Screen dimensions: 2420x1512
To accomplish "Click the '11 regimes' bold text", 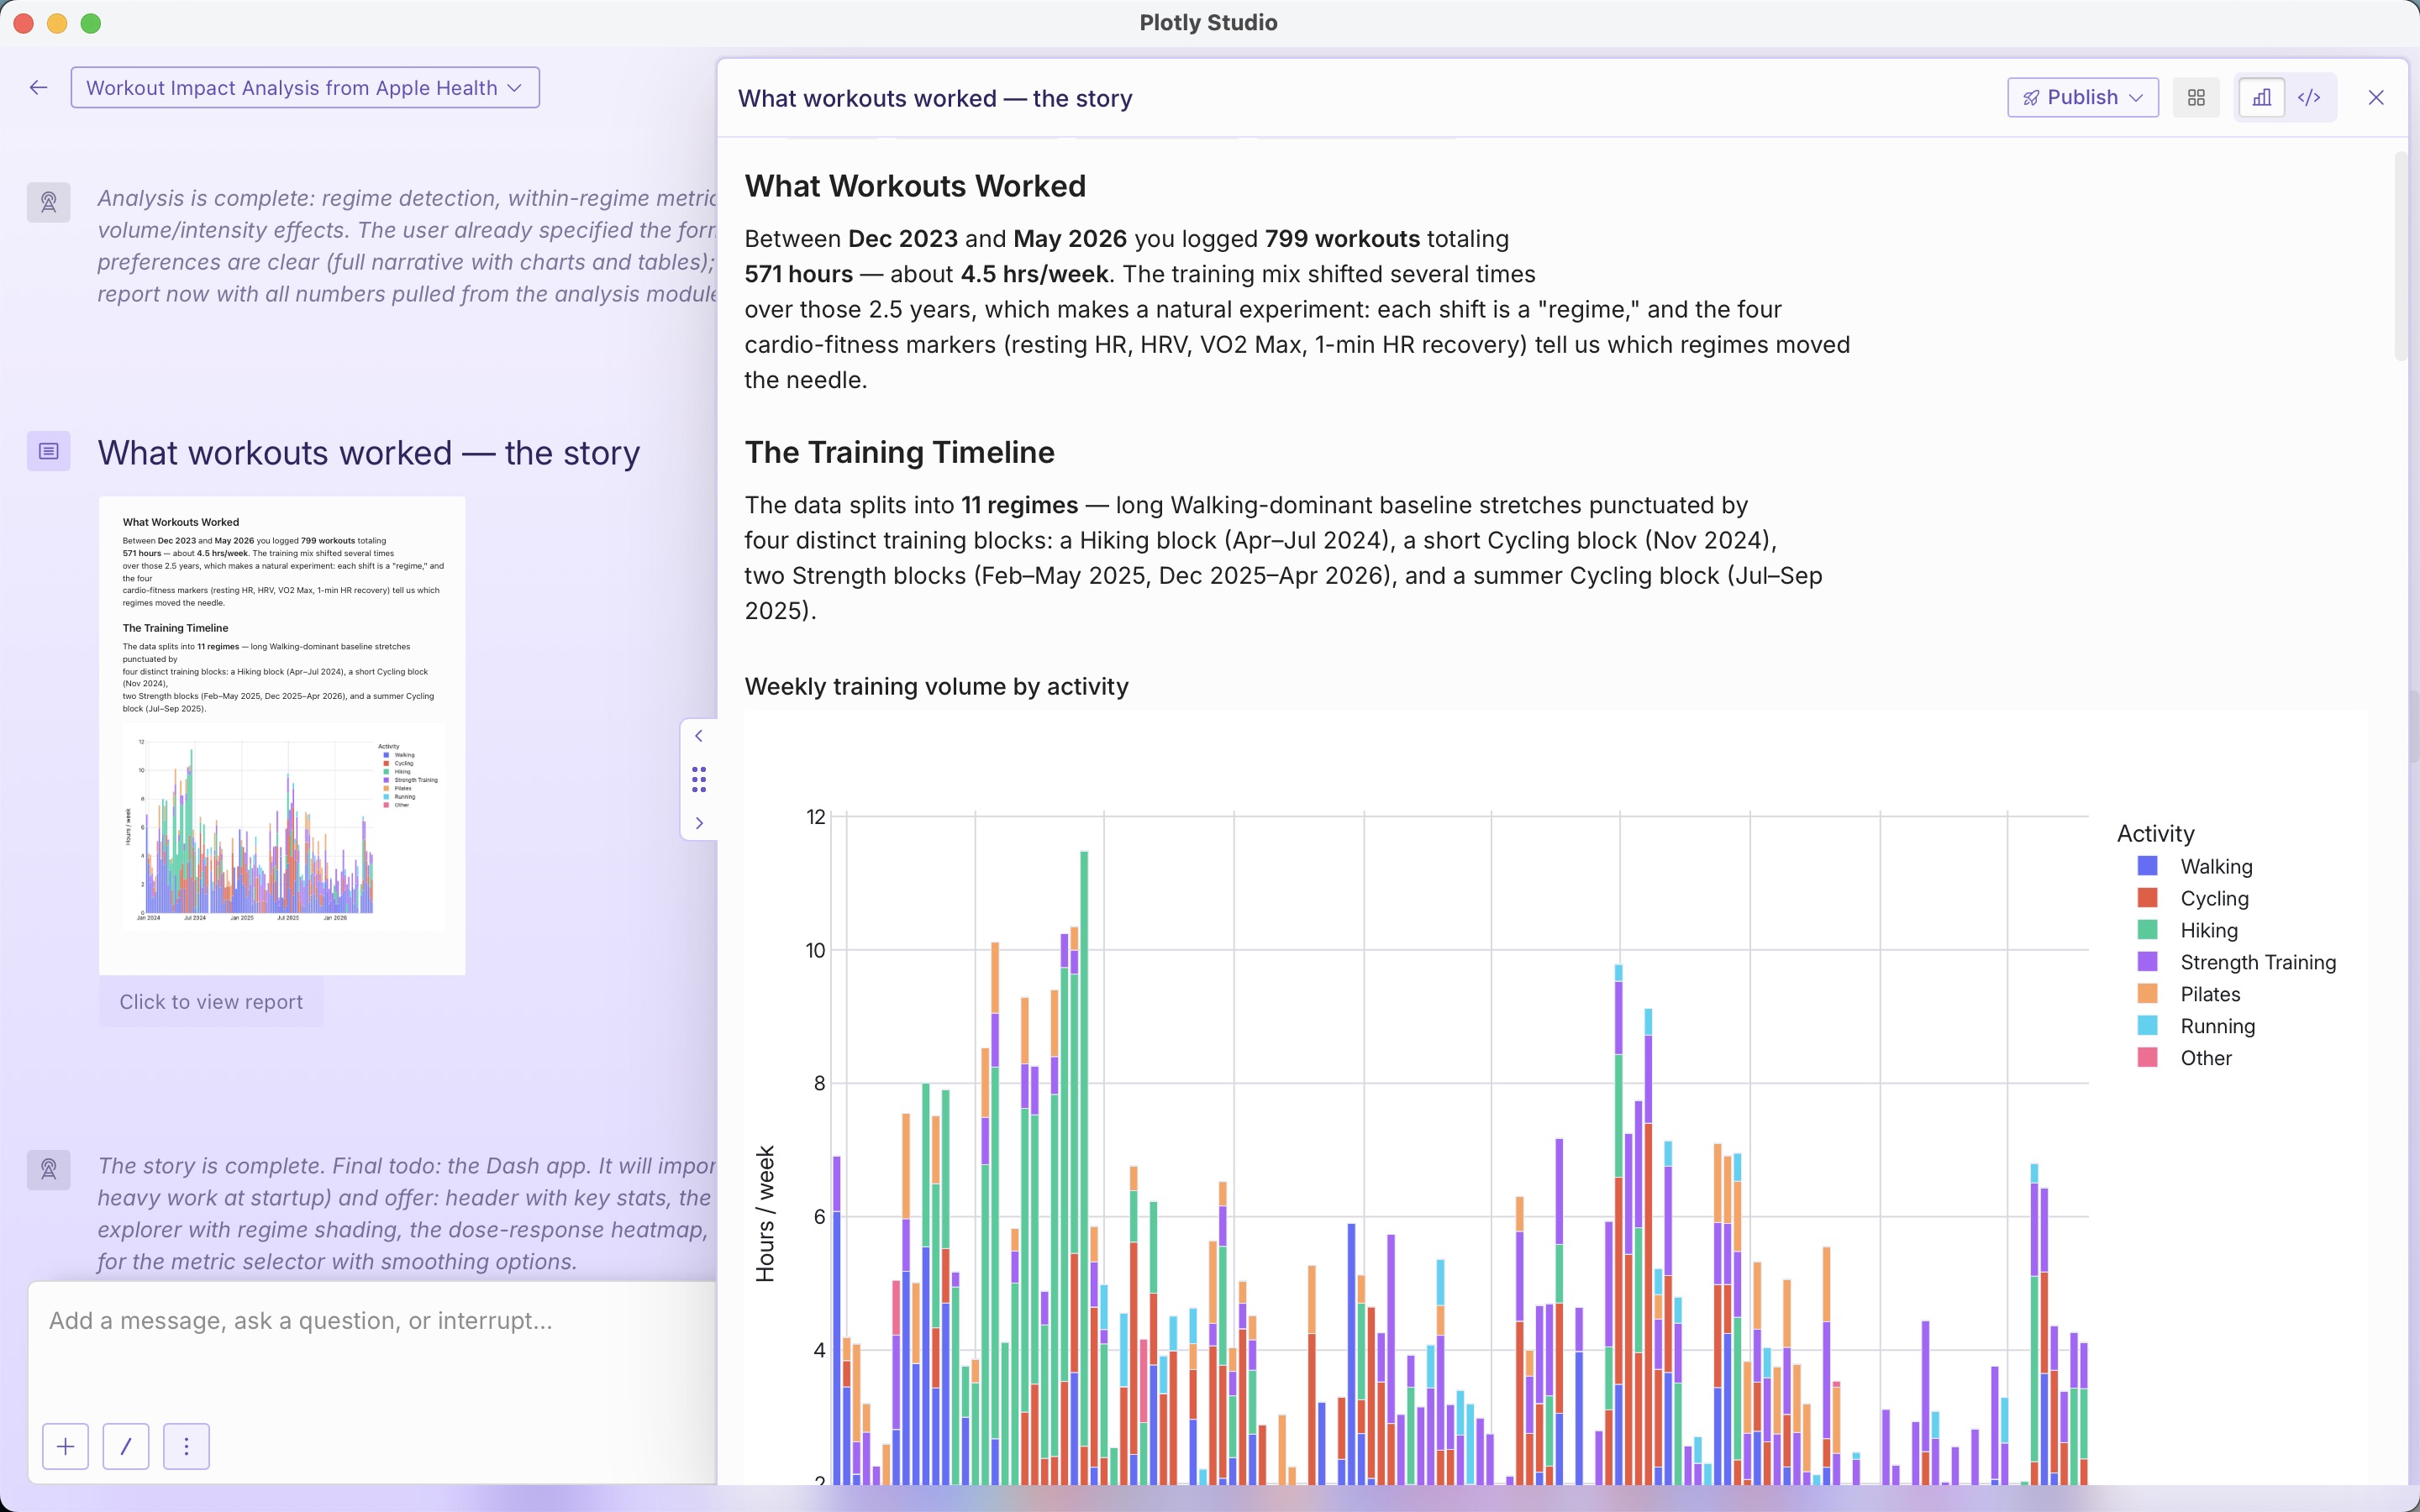I will coord(1019,505).
